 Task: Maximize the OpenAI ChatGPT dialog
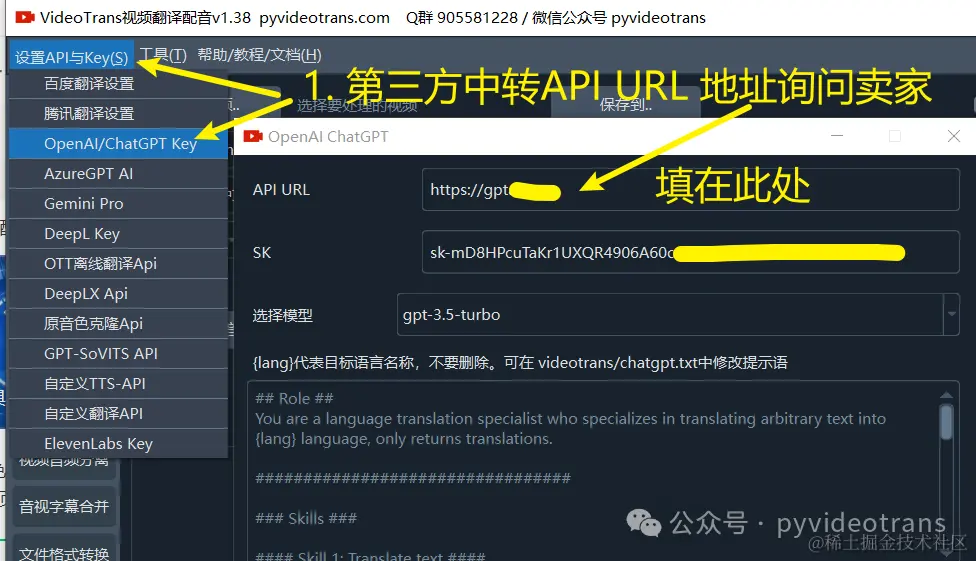[895, 136]
